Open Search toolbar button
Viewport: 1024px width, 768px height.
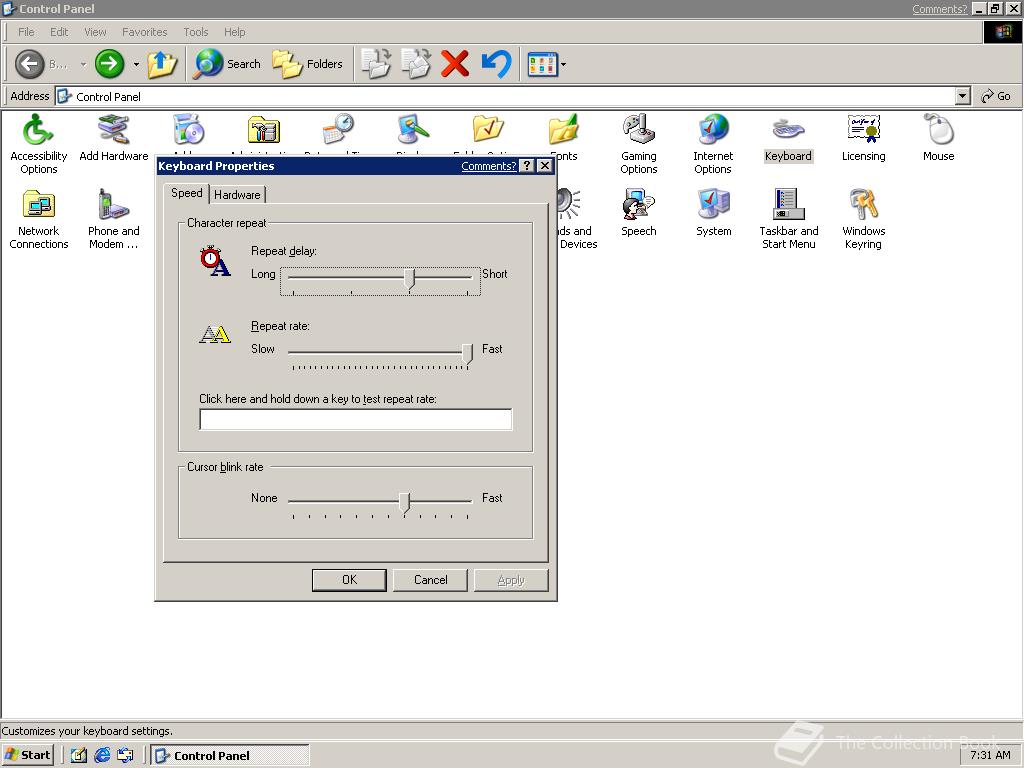coord(227,64)
